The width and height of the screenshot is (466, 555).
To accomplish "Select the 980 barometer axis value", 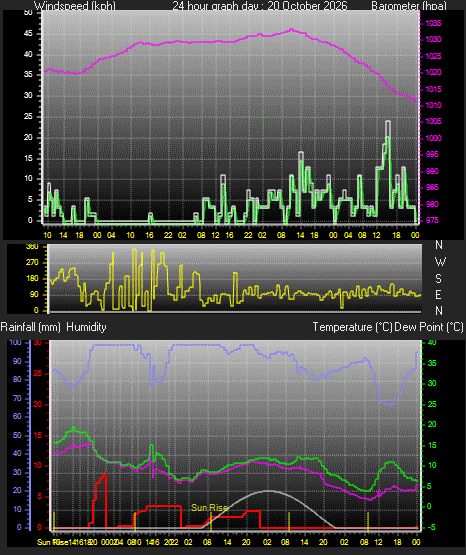I will [x=432, y=204].
